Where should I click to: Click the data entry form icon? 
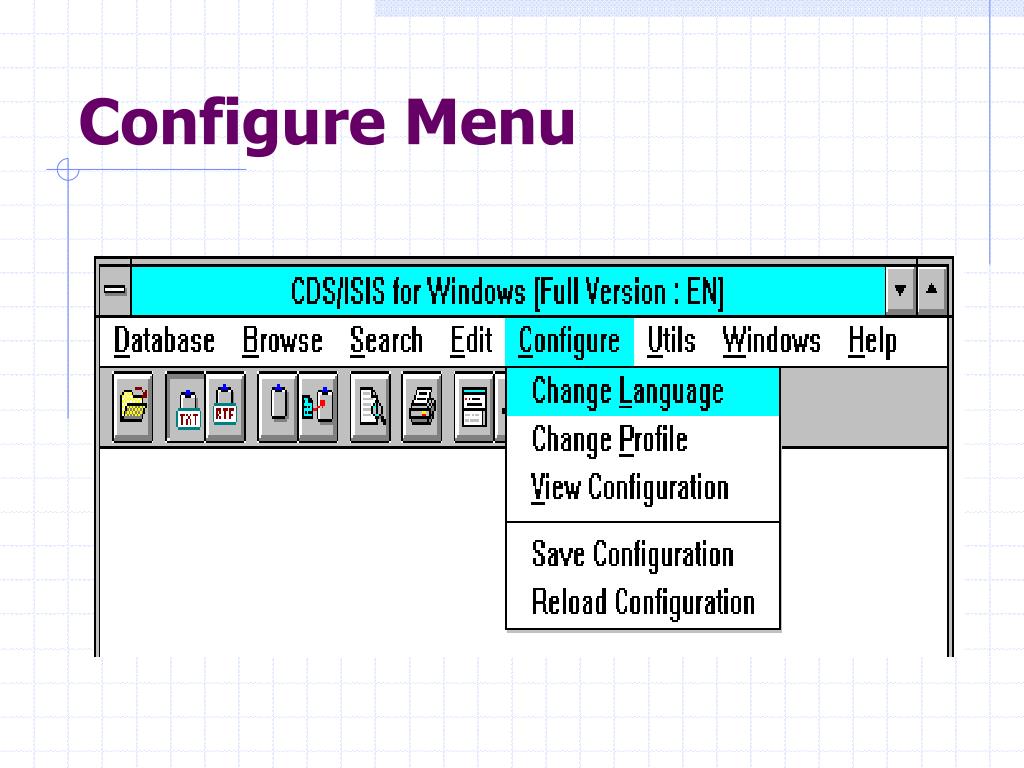[x=474, y=407]
